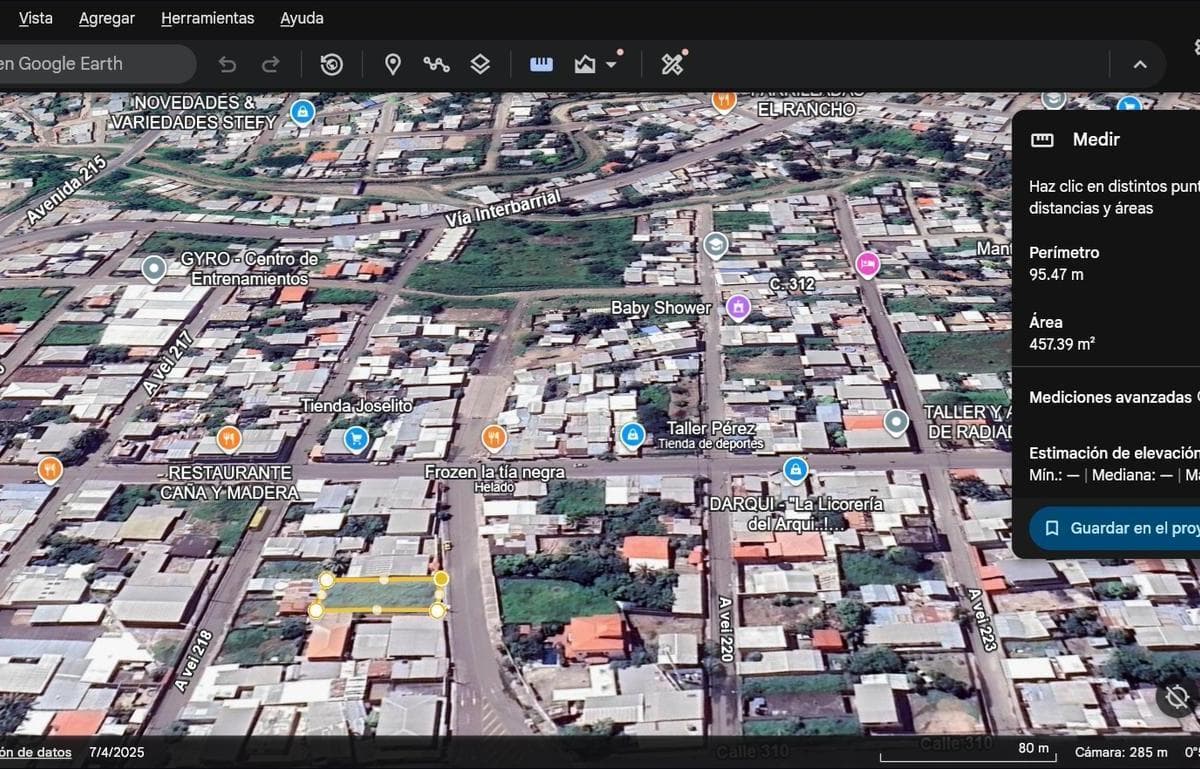Select the TALLER DE RADIAD gray pin
1200x769 pixels.
[x=896, y=422]
